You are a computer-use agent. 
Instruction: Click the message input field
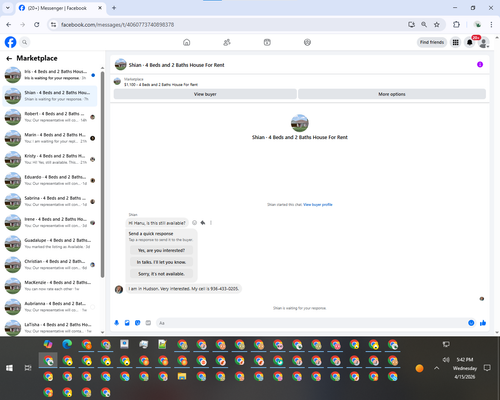pyautogui.click(x=312, y=323)
